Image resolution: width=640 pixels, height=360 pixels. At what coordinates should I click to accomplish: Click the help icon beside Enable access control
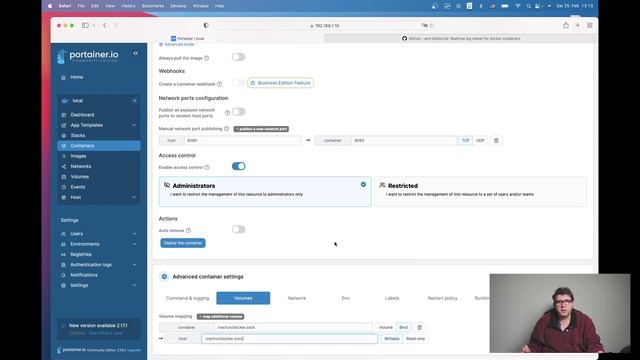pyautogui.click(x=207, y=167)
